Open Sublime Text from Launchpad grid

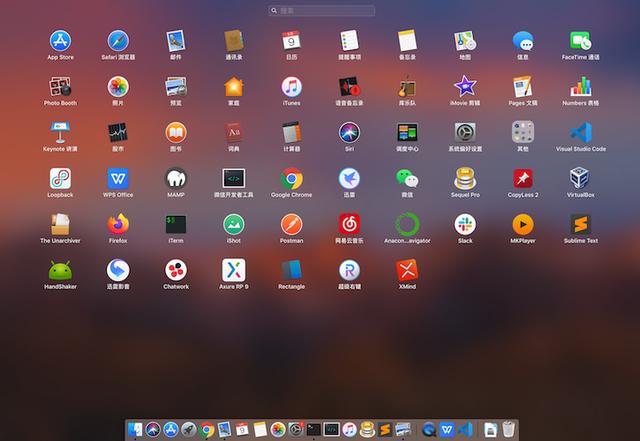point(580,224)
